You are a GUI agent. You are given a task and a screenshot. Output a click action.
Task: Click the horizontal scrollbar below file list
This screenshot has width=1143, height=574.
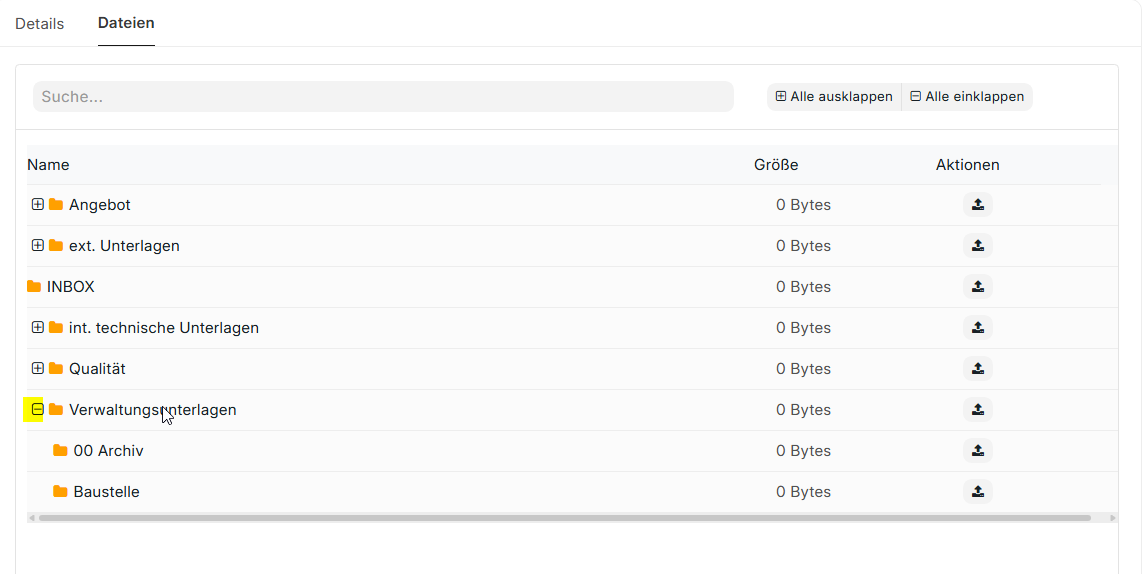[x=564, y=518]
